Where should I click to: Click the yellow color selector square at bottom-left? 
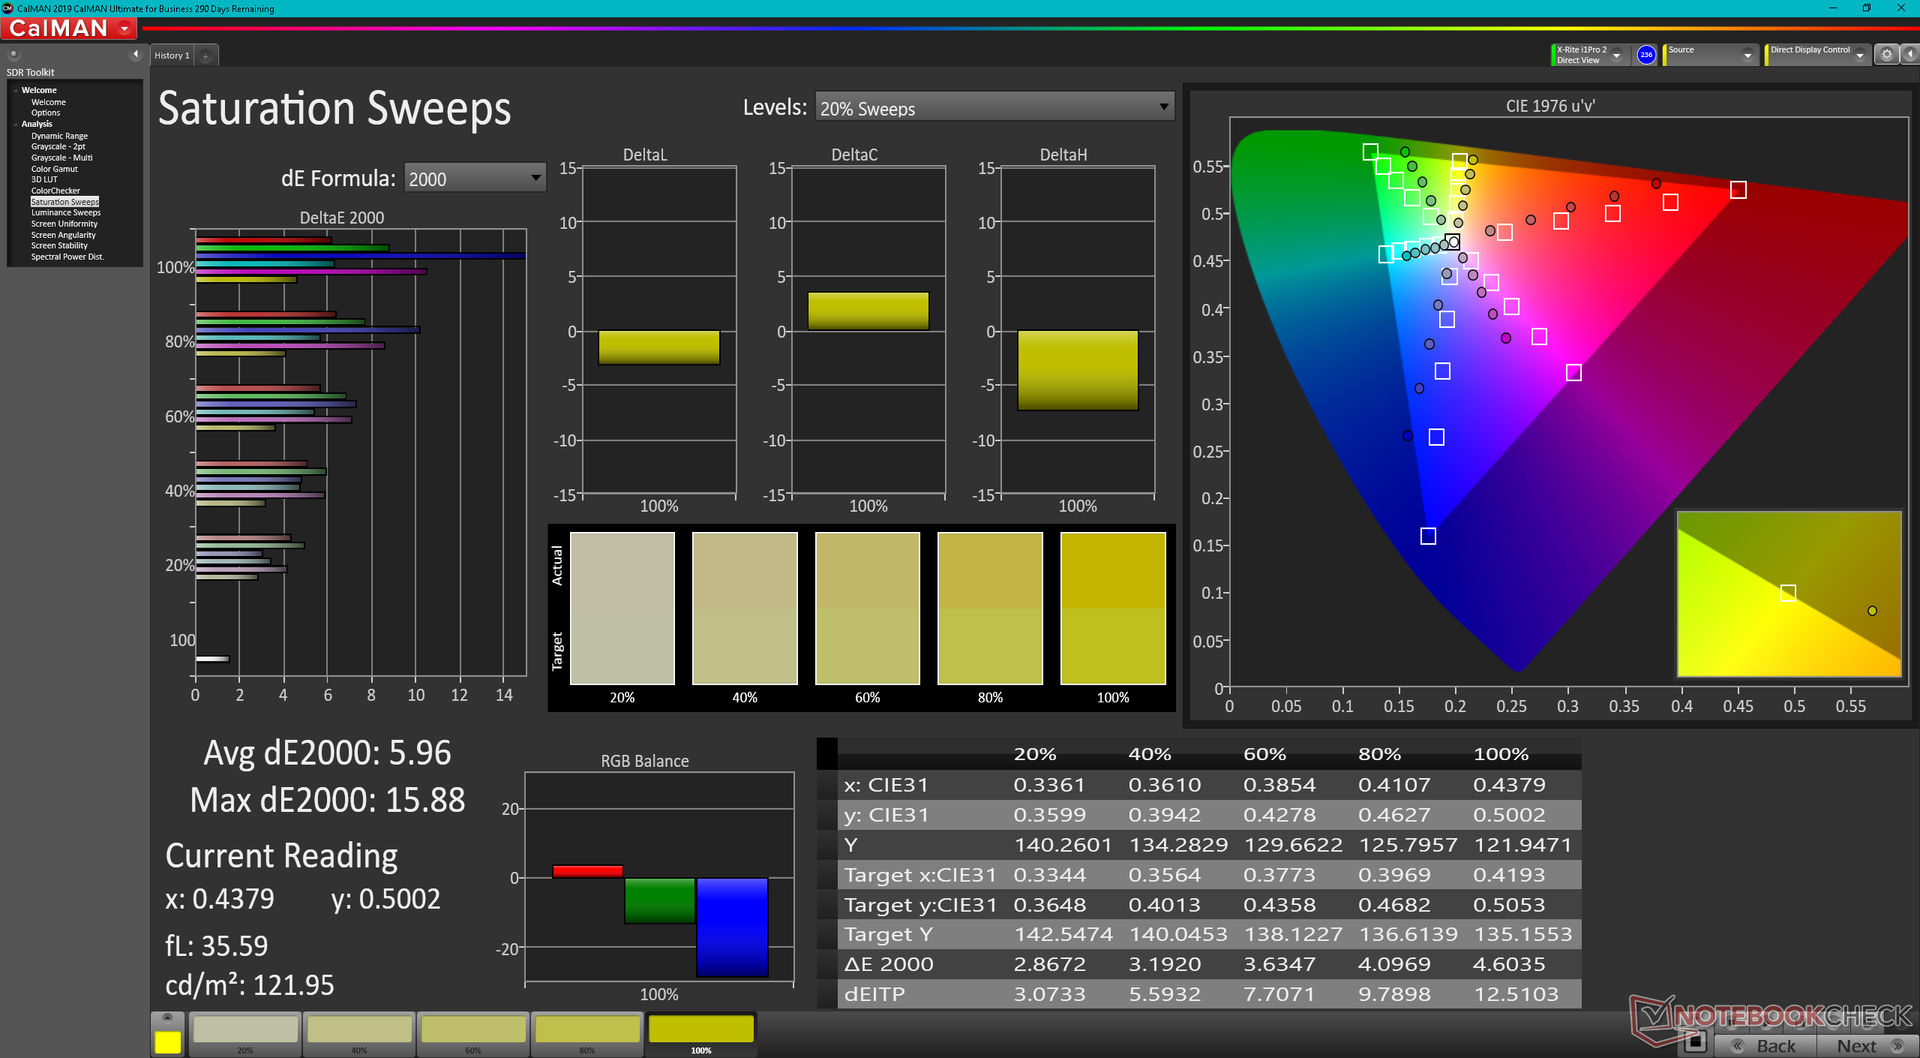click(167, 1042)
